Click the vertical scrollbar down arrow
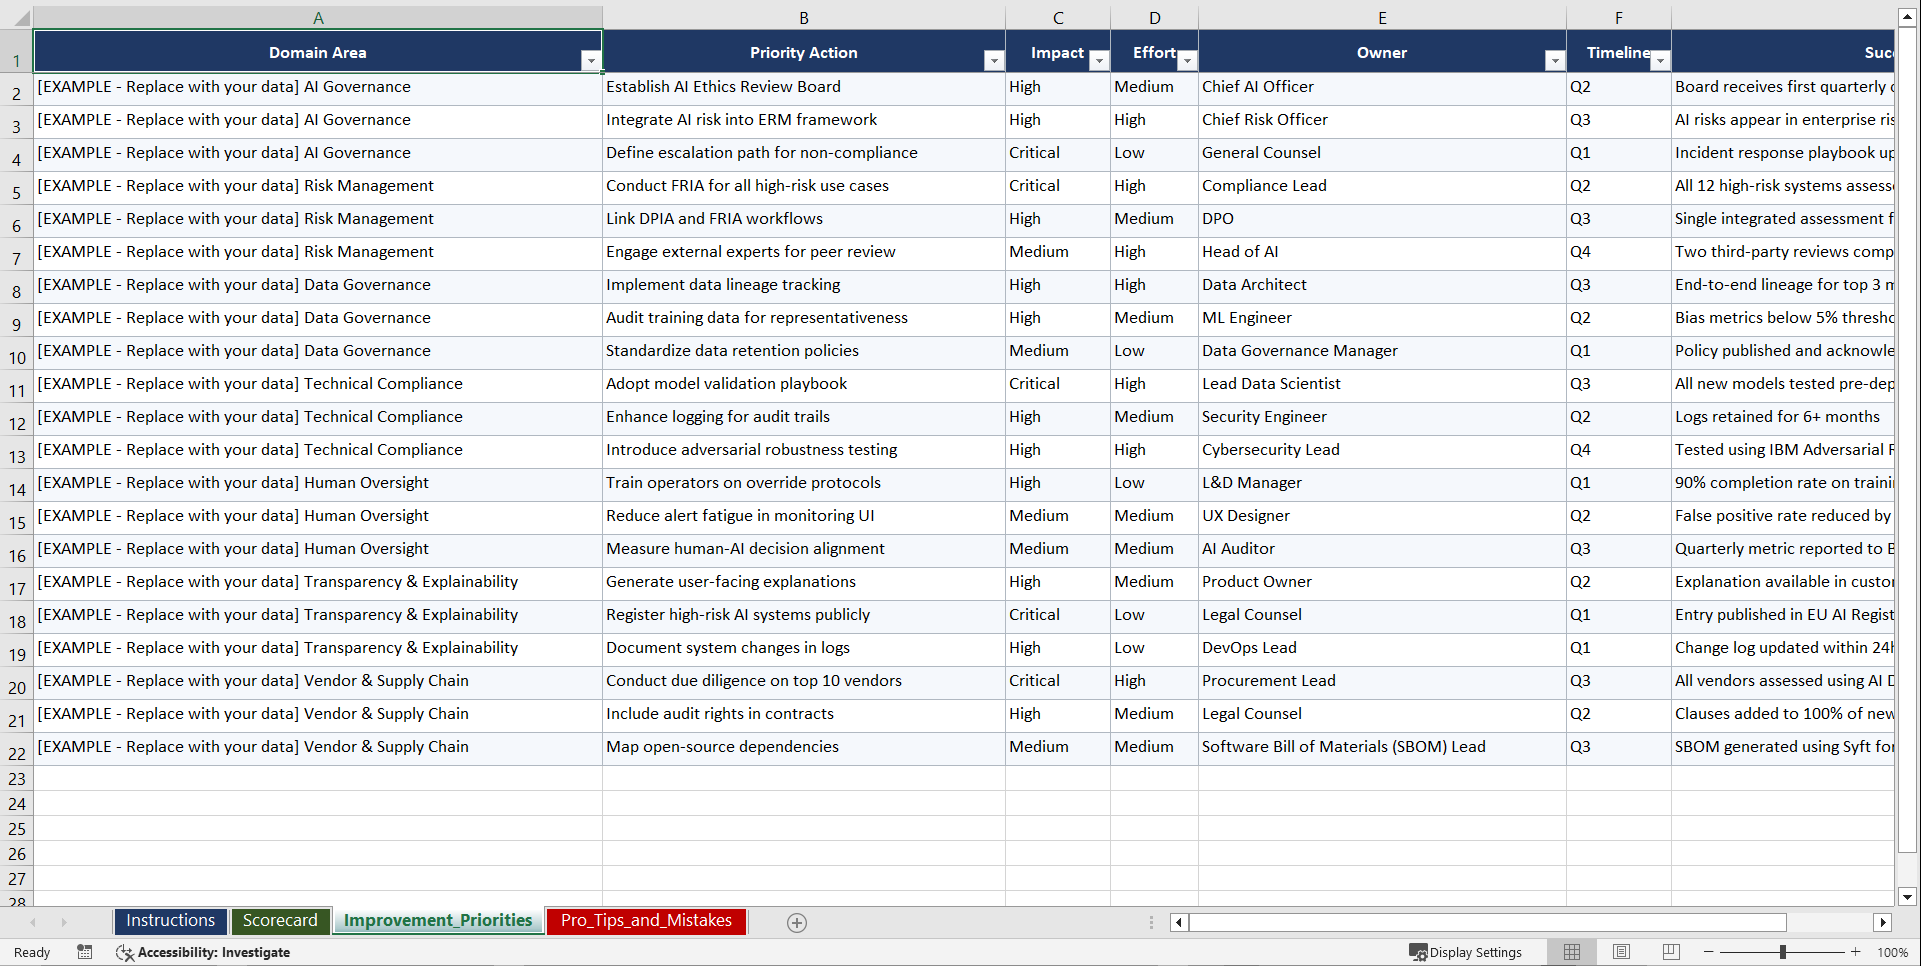 pos(1908,897)
